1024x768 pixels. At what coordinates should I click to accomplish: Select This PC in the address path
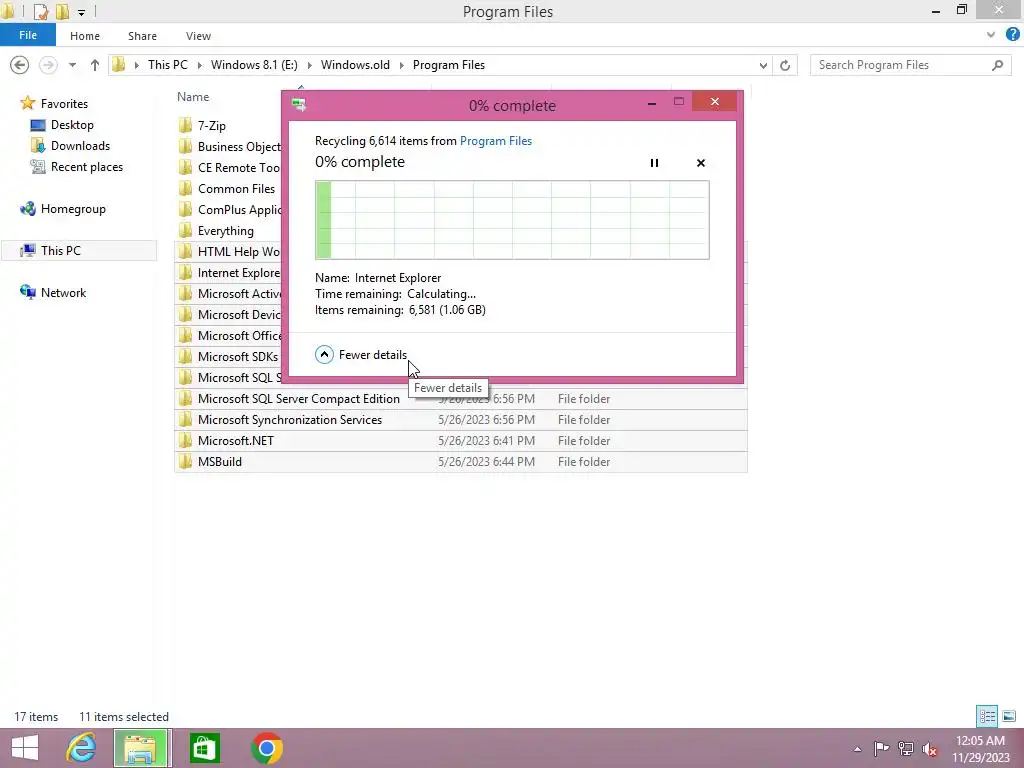(x=167, y=65)
